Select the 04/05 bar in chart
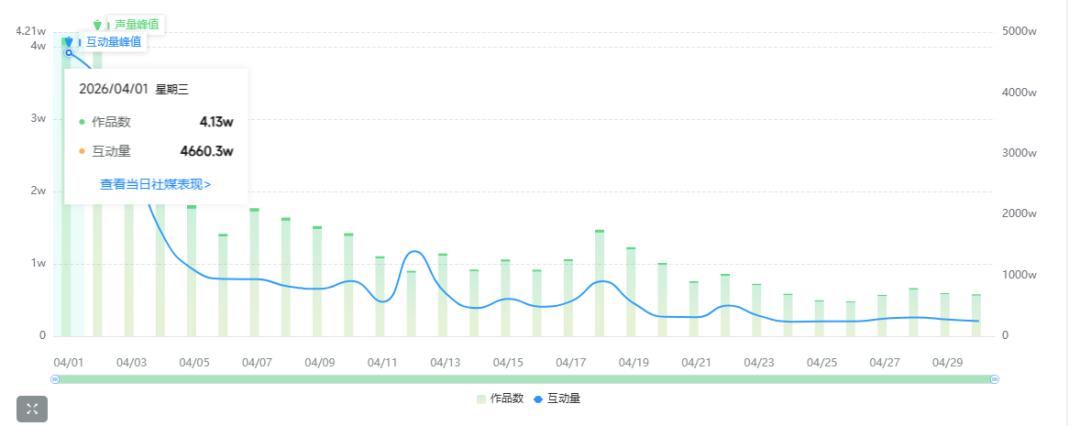 (x=191, y=271)
